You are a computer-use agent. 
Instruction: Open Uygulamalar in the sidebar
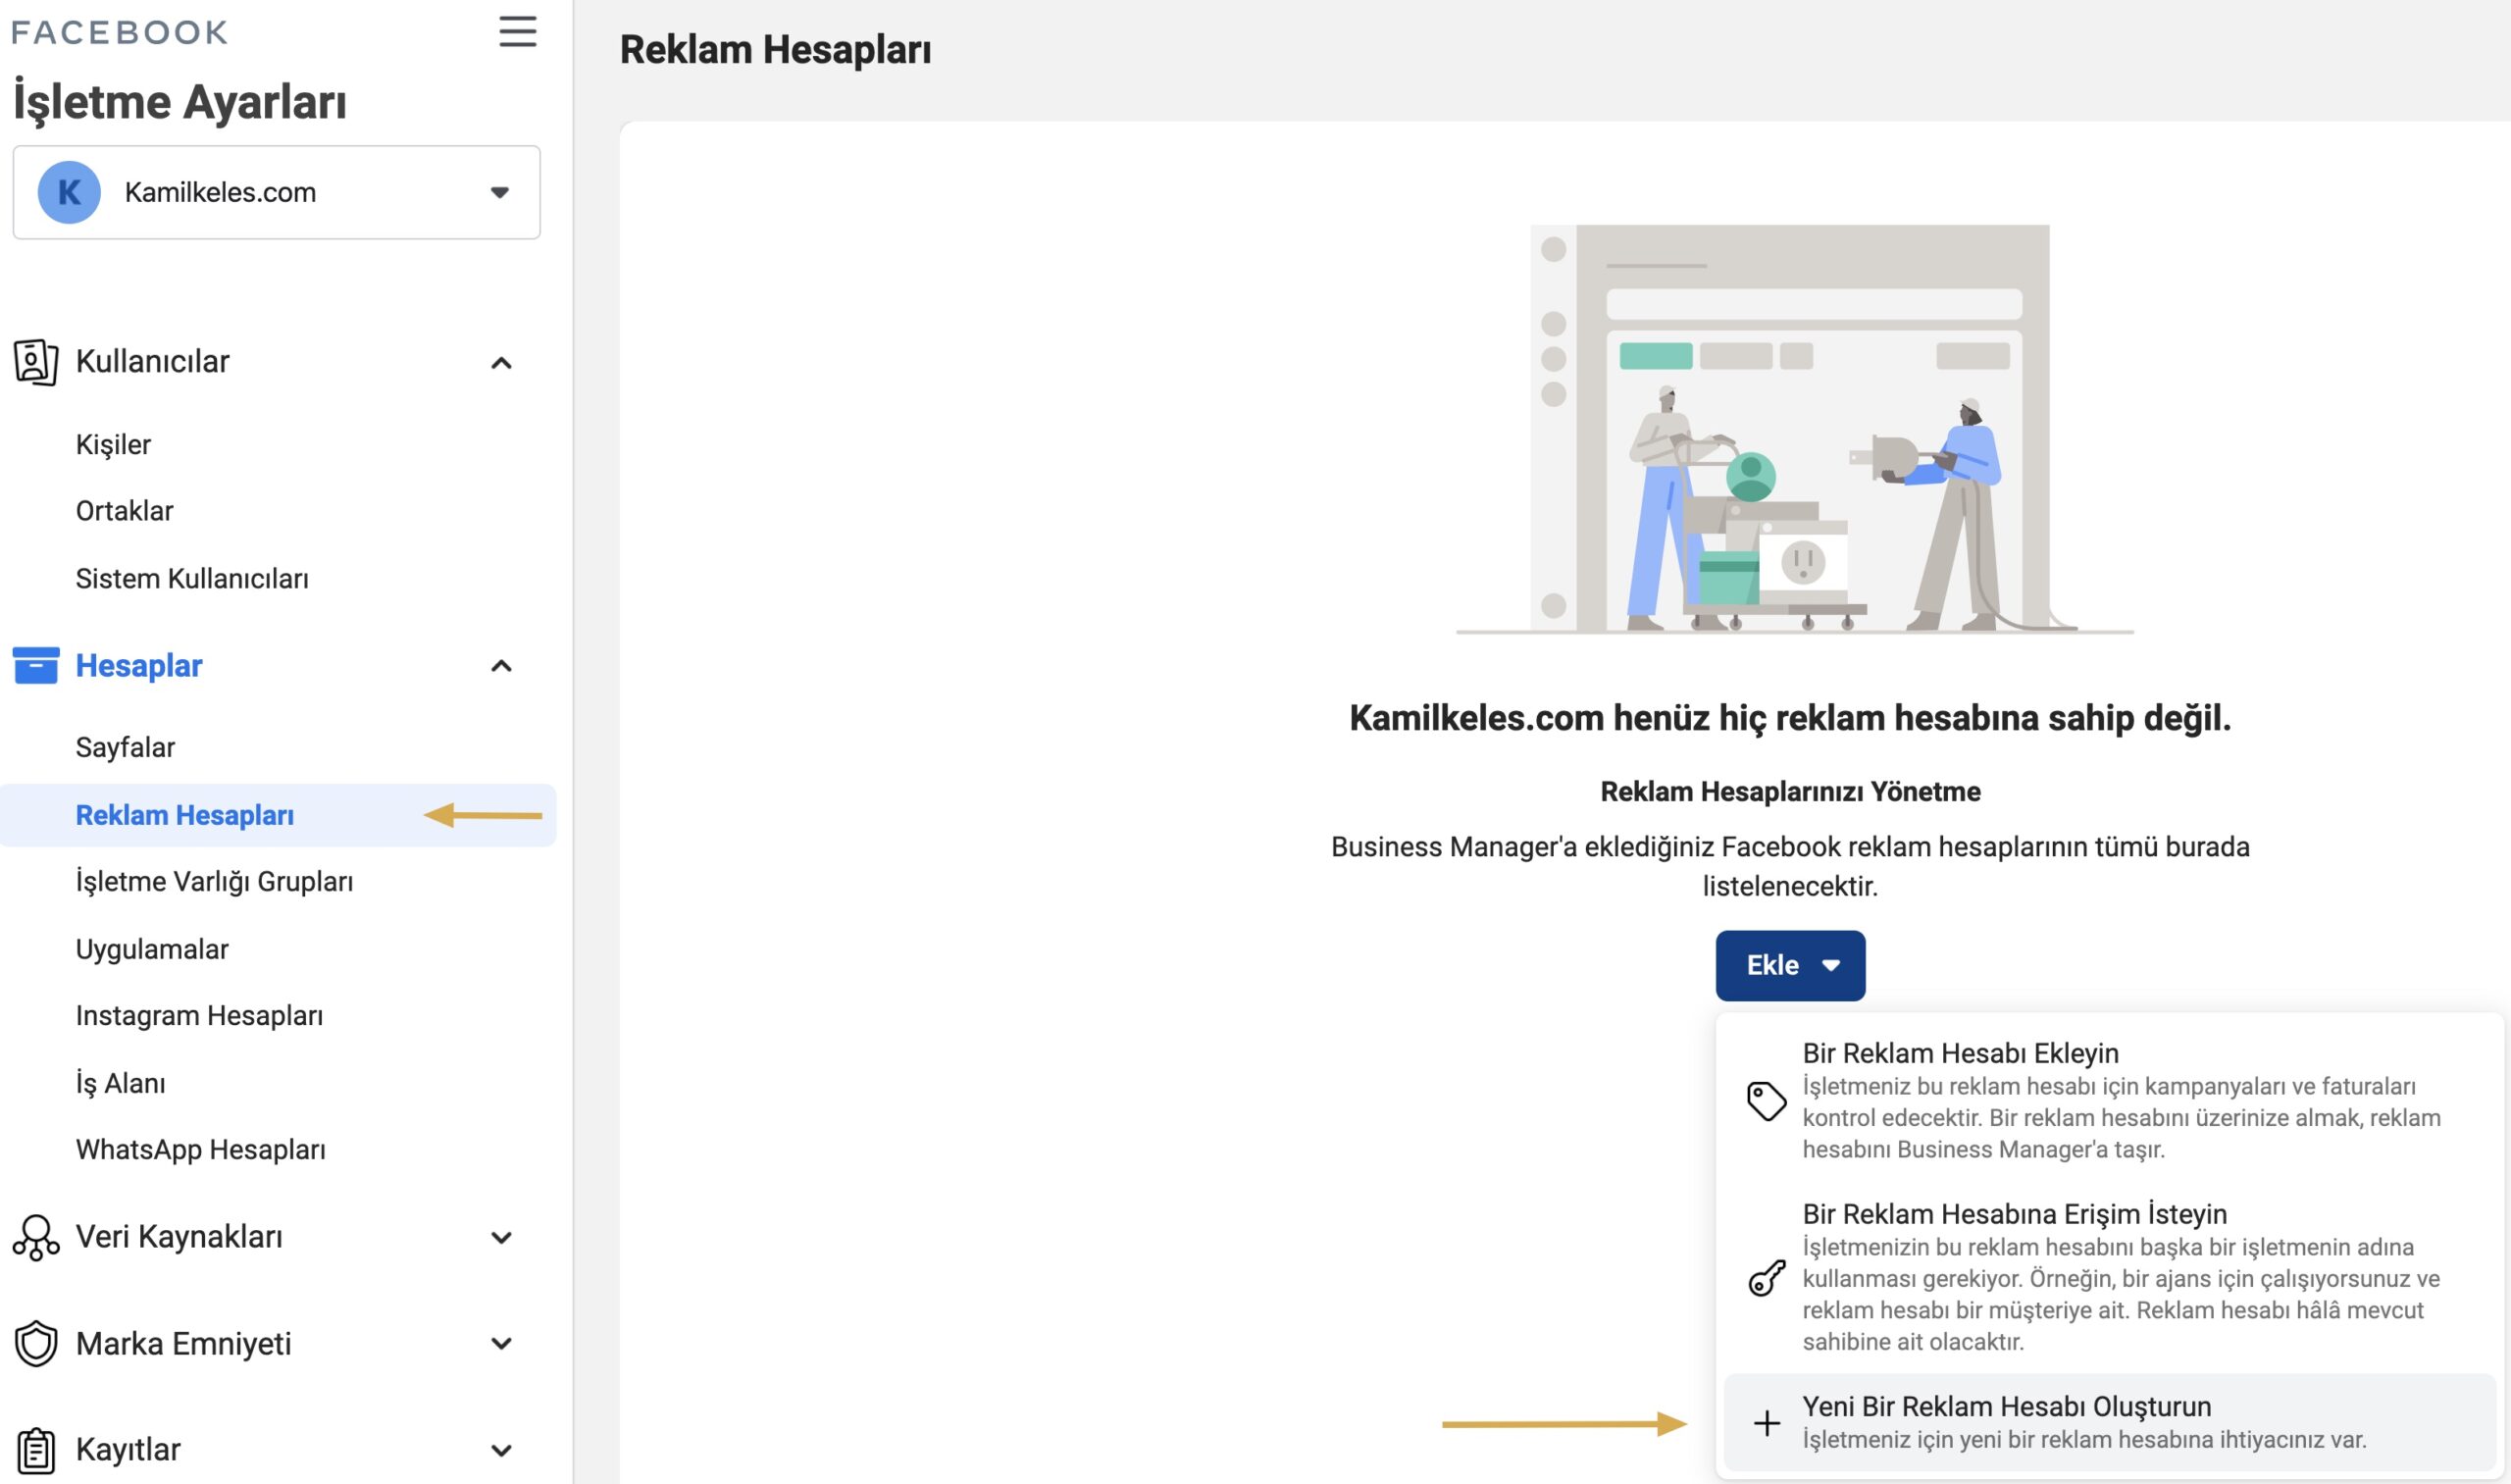pos(152,949)
